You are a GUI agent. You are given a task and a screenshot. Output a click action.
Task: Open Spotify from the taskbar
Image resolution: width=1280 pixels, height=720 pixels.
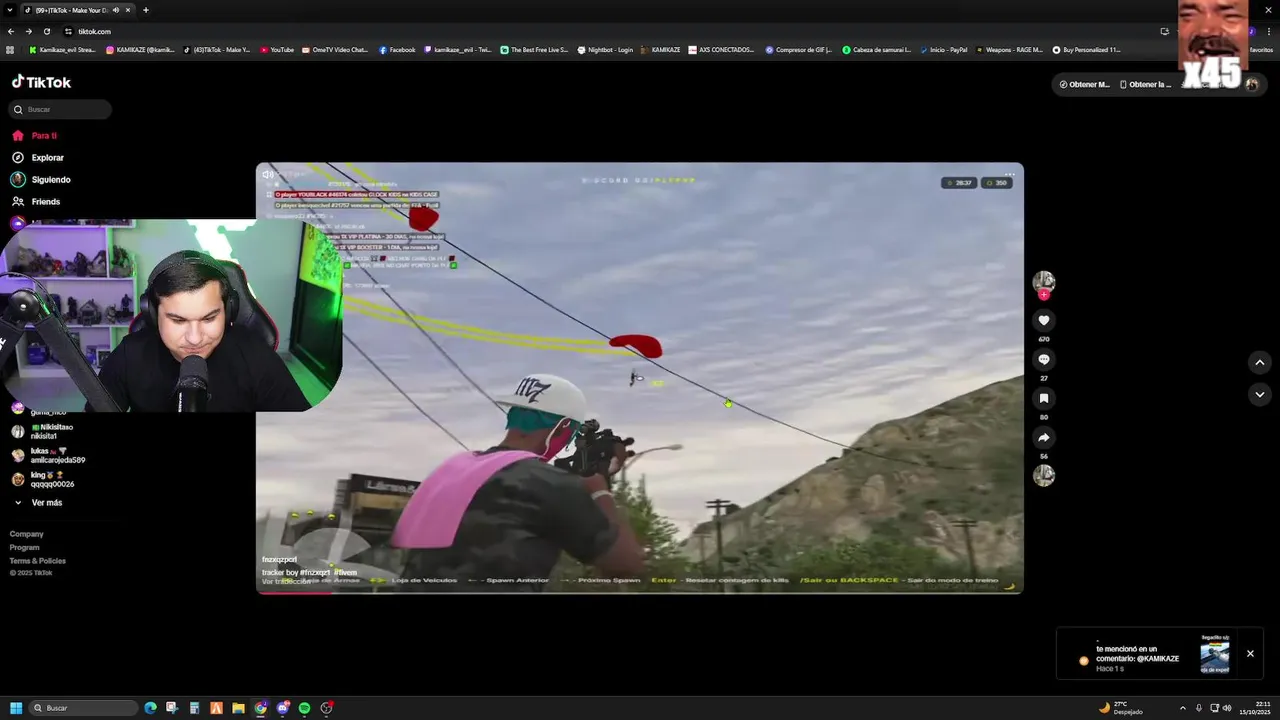tap(304, 708)
